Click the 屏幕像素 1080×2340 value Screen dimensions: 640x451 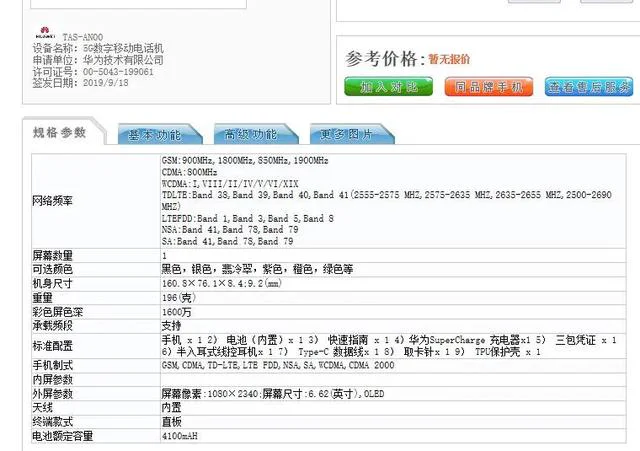tap(273, 394)
